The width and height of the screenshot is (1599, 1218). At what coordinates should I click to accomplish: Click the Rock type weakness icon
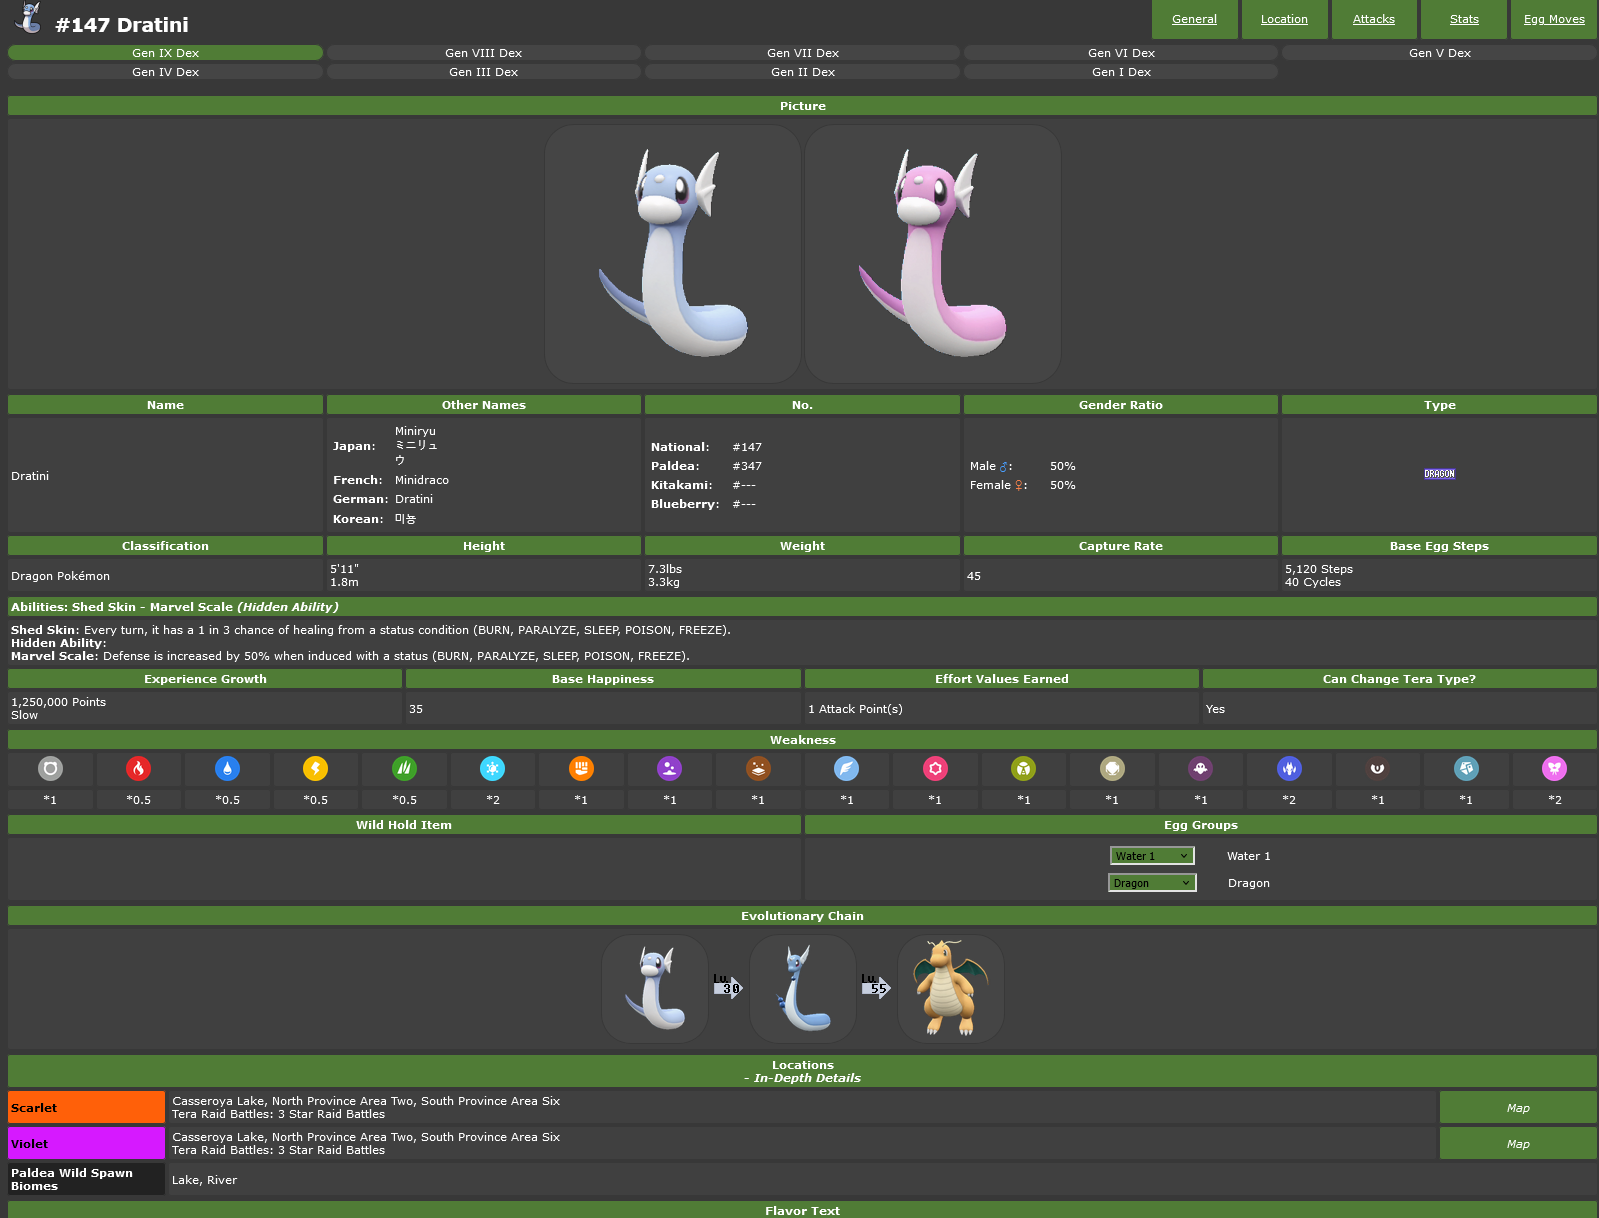pos(1112,768)
